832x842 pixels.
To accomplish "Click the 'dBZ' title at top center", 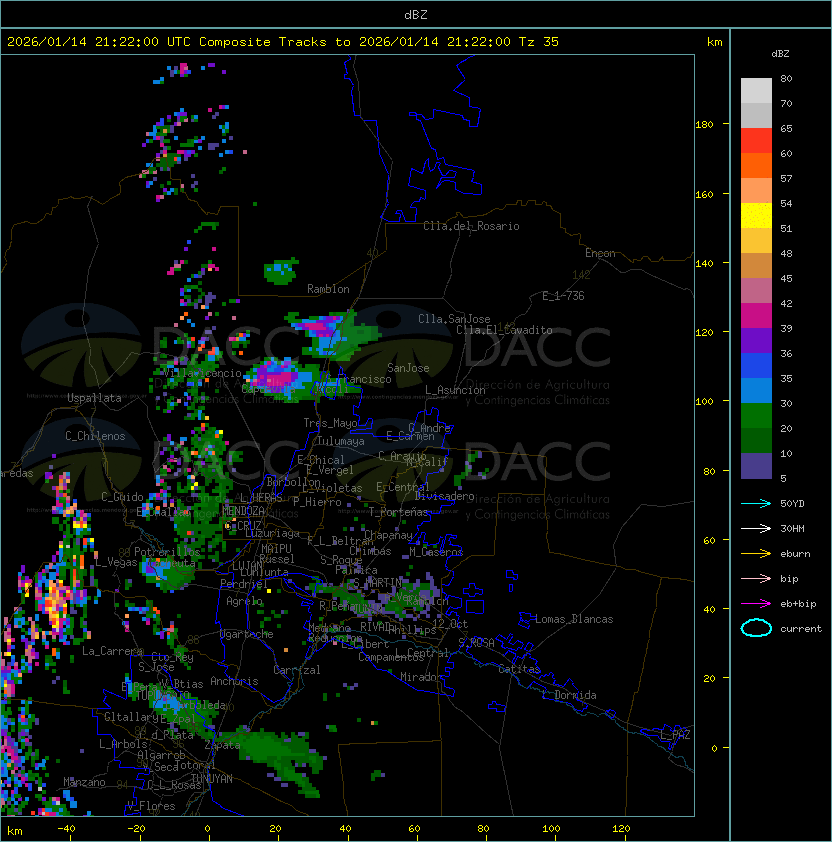I will click(416, 15).
